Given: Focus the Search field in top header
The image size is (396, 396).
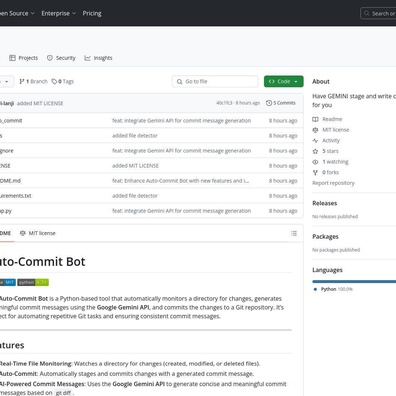Looking at the screenshot, I should [x=378, y=13].
